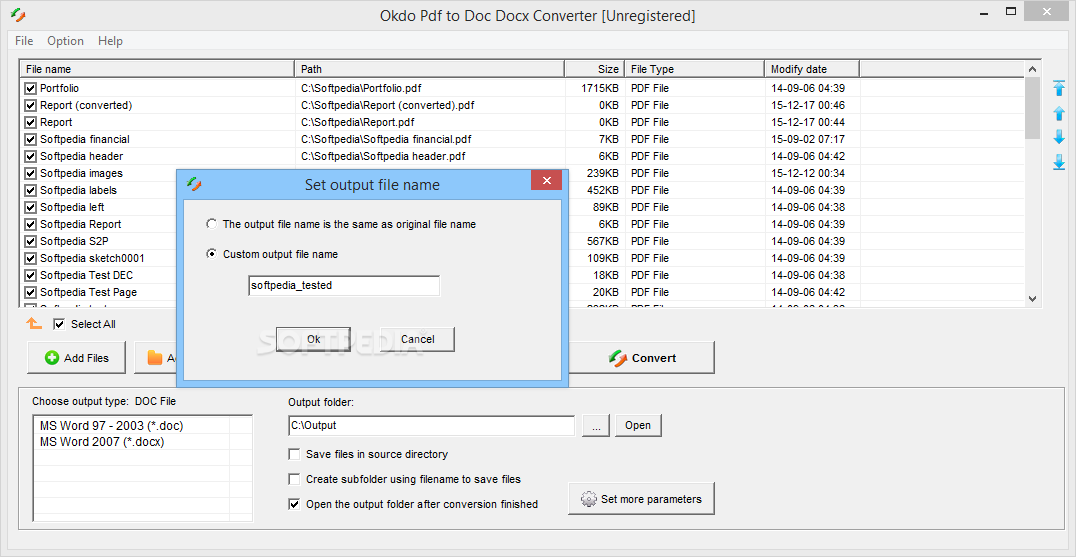Click the file list scrollbar thumb
The width and height of the screenshot is (1076, 557).
click(1033, 108)
